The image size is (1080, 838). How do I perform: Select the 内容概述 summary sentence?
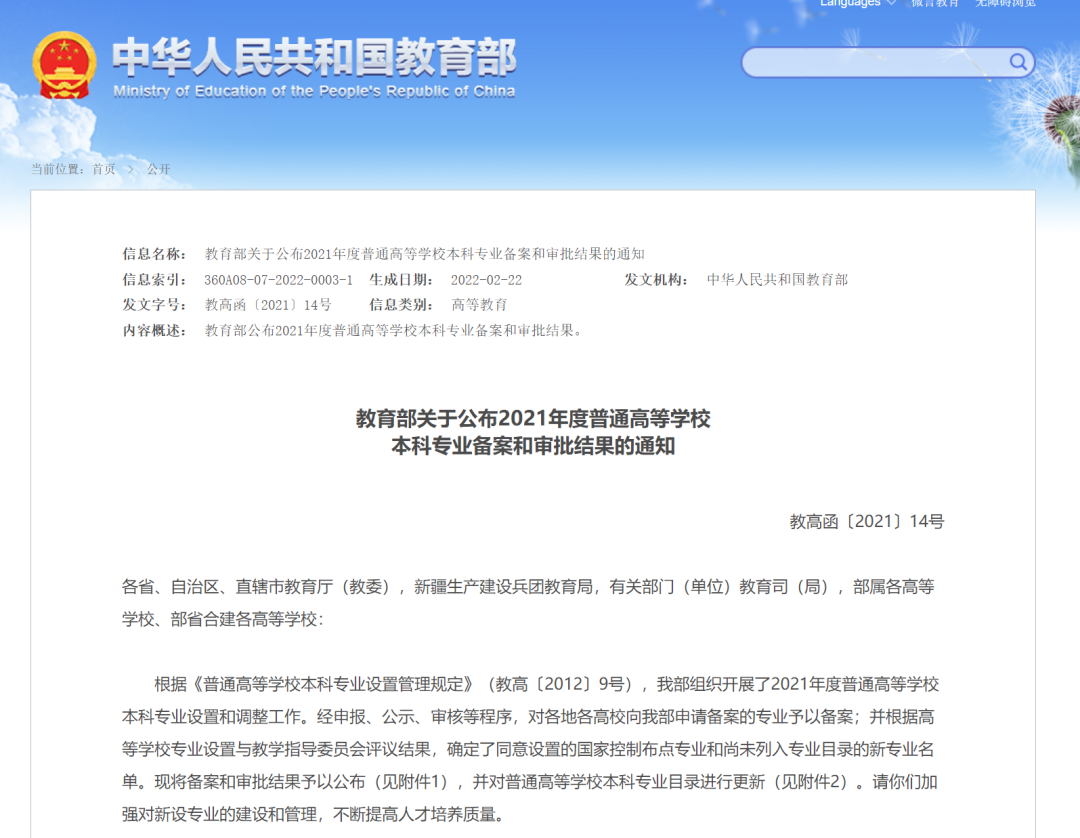coord(394,331)
